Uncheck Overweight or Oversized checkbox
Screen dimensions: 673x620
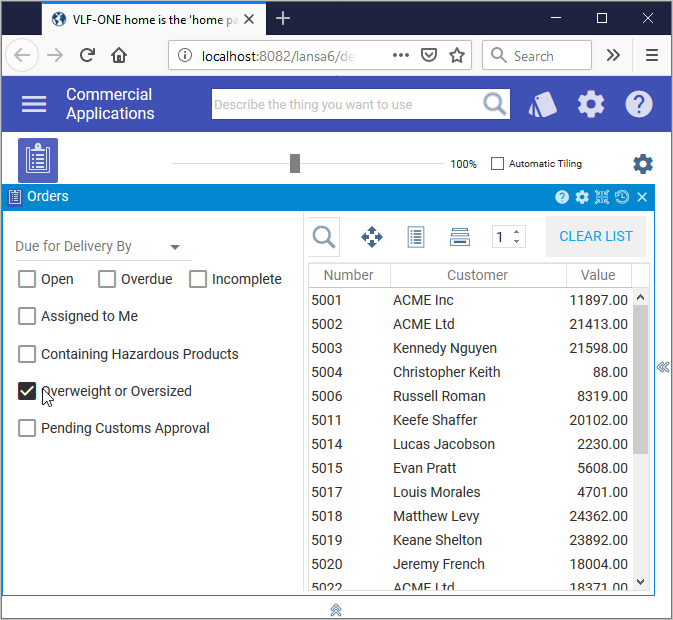27,391
